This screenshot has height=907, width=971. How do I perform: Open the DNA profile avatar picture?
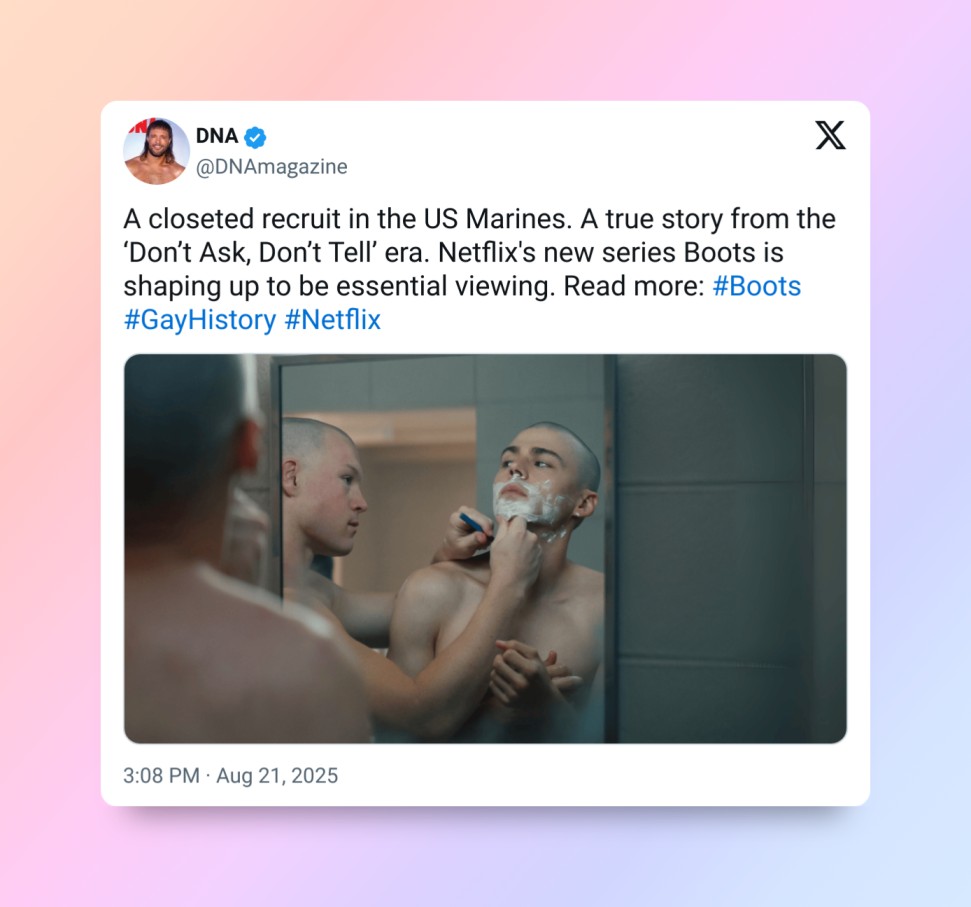coord(156,151)
